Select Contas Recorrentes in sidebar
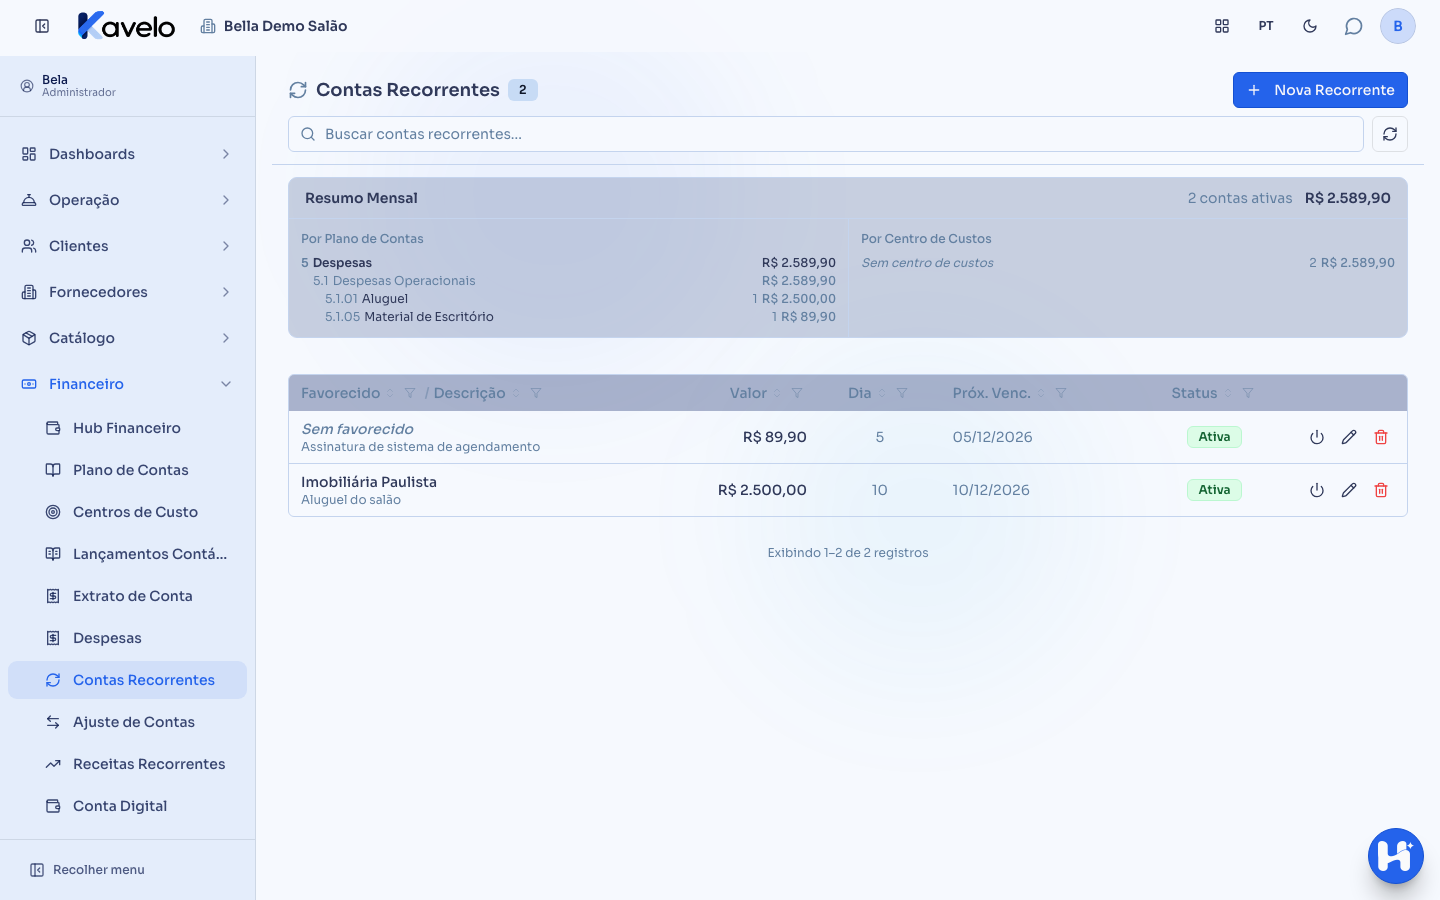The height and width of the screenshot is (900, 1440). (x=127, y=680)
